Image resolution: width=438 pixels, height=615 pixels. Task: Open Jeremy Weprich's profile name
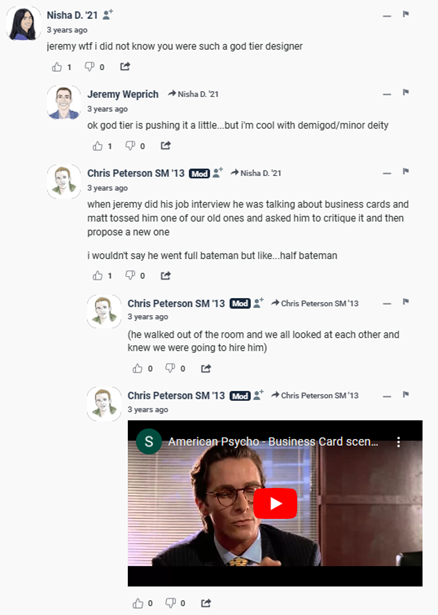click(x=123, y=95)
